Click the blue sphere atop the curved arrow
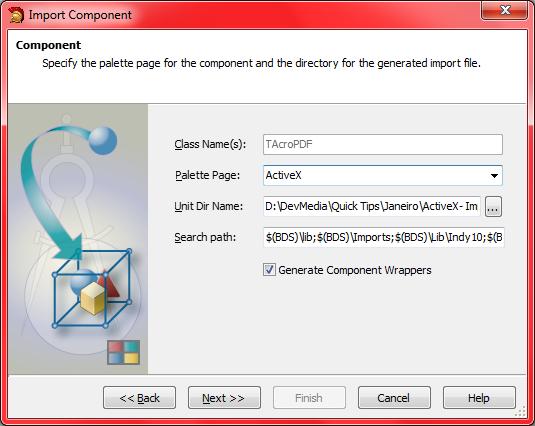535x426 pixels. point(103,141)
